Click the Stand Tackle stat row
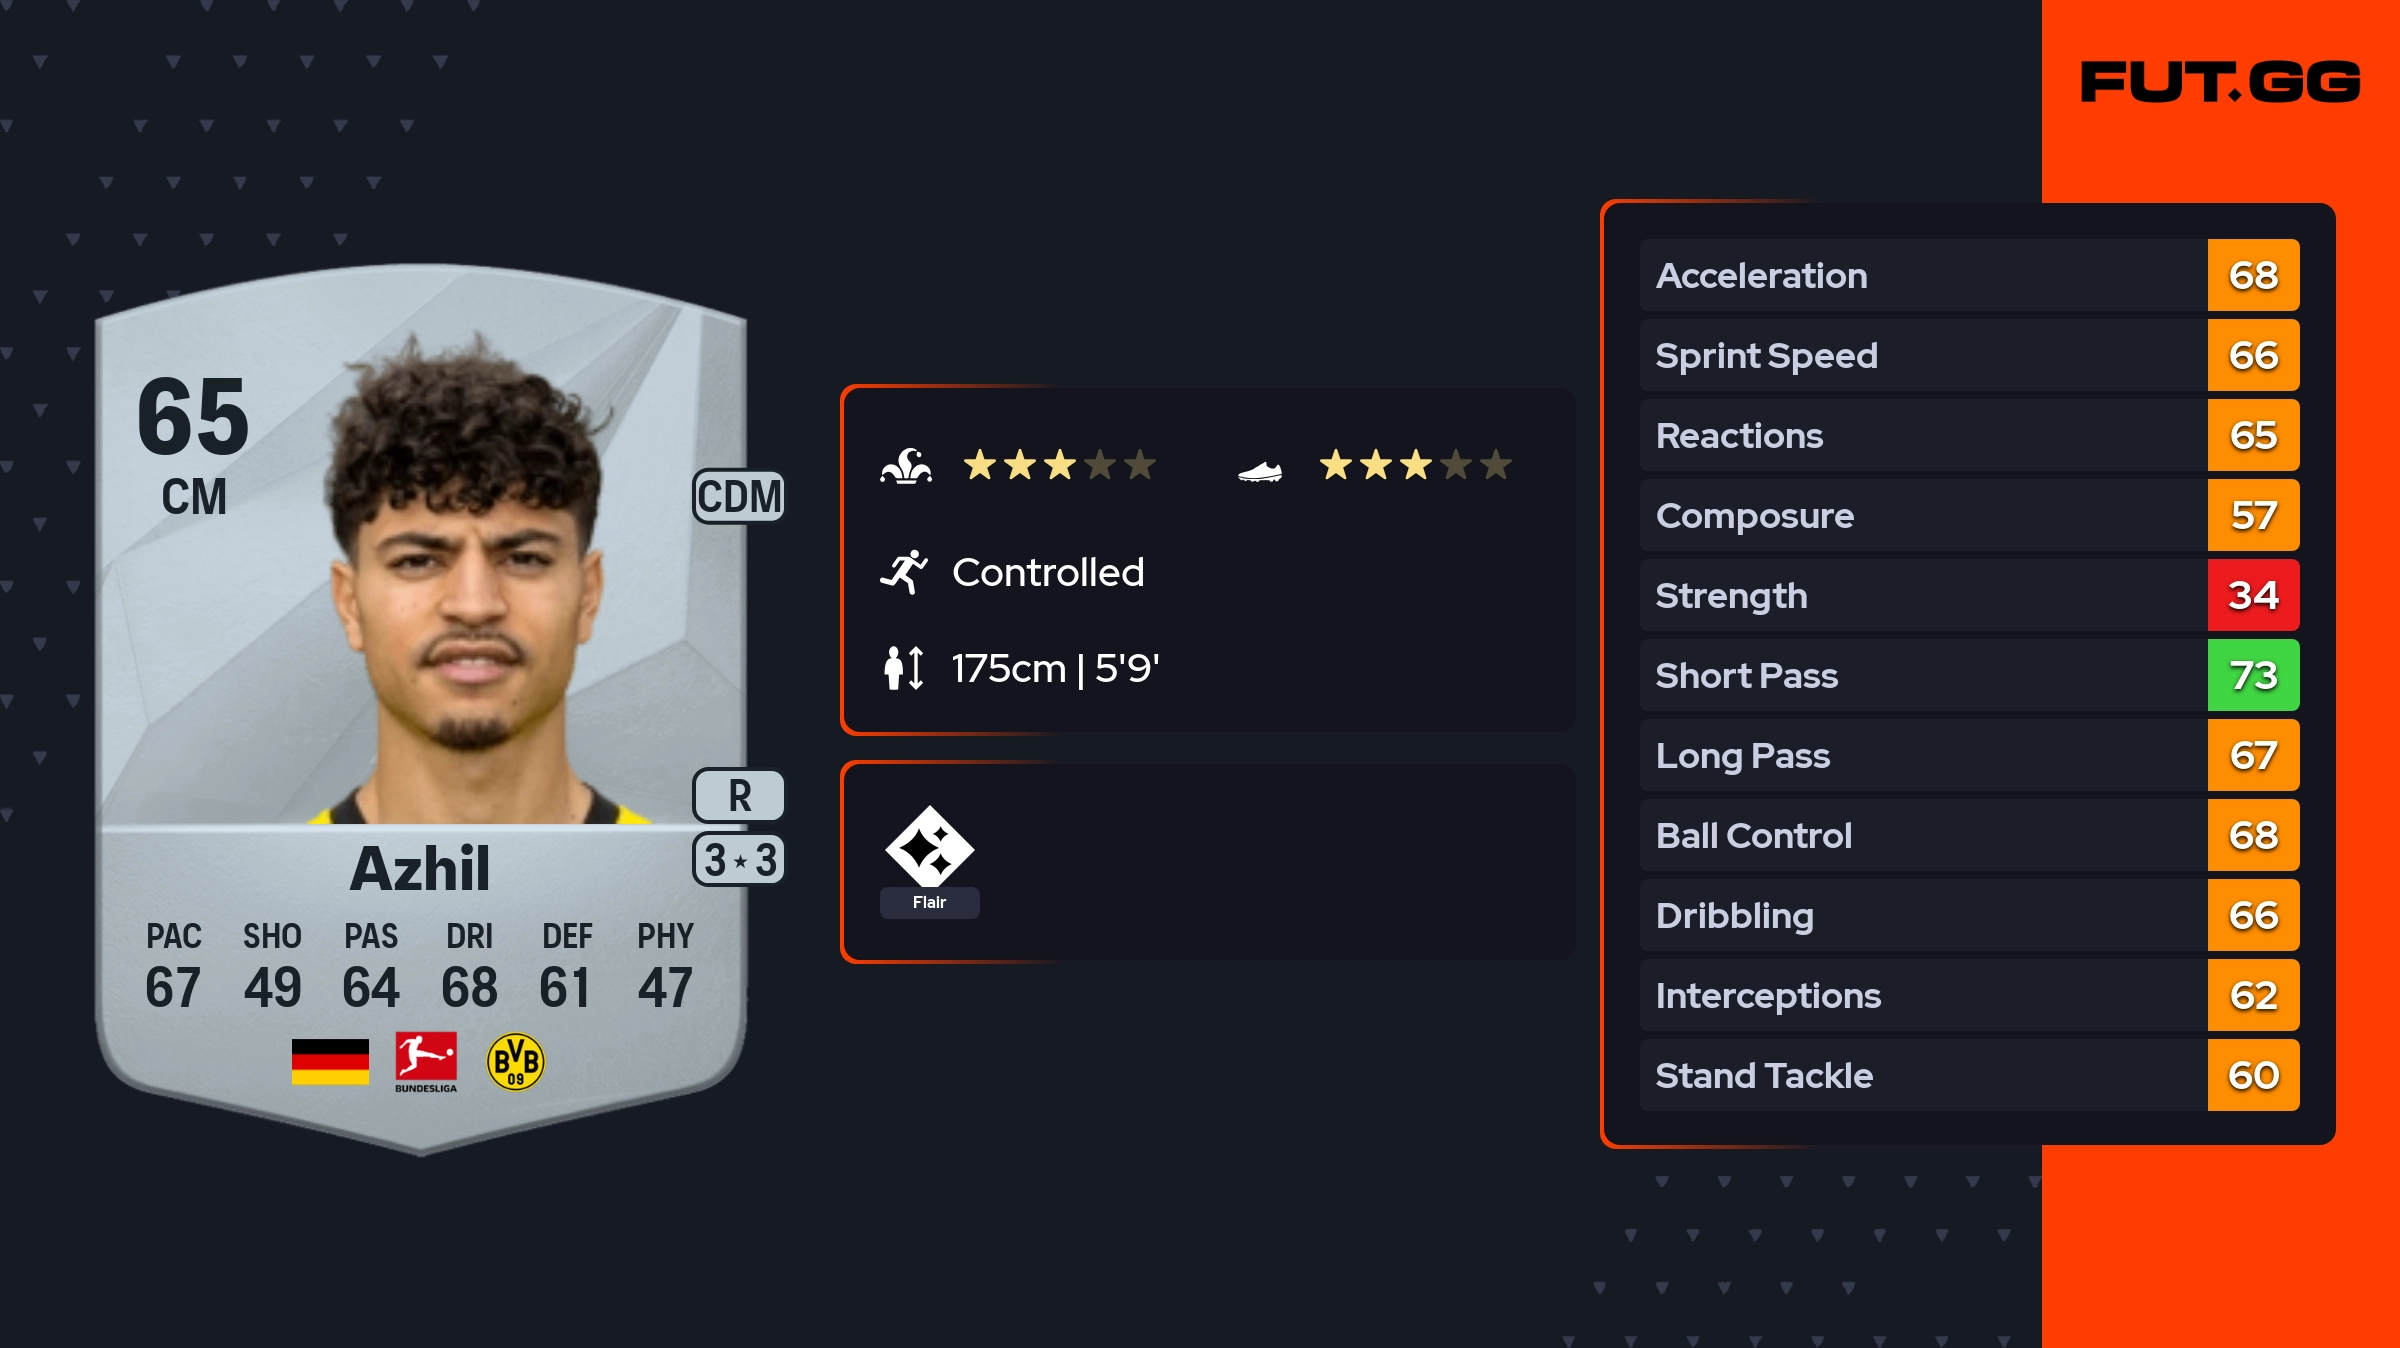The width and height of the screenshot is (2400, 1348). pyautogui.click(x=1969, y=1075)
